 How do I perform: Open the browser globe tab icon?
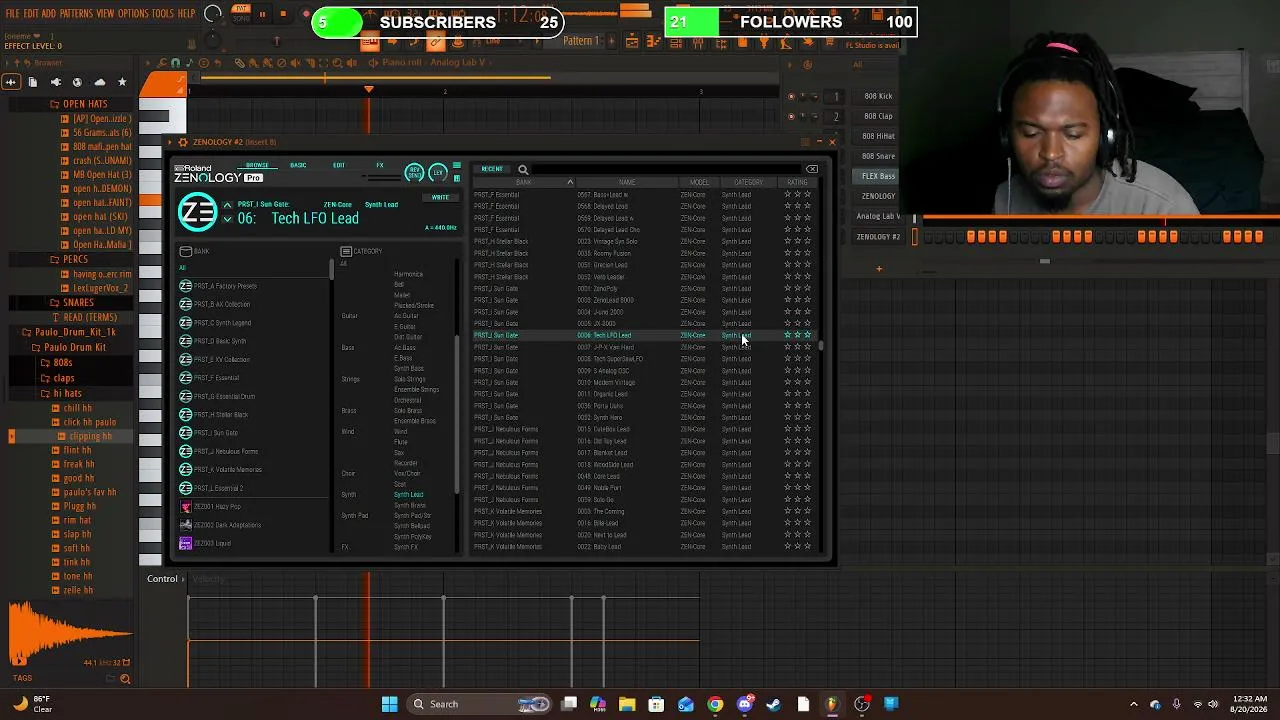[77, 82]
